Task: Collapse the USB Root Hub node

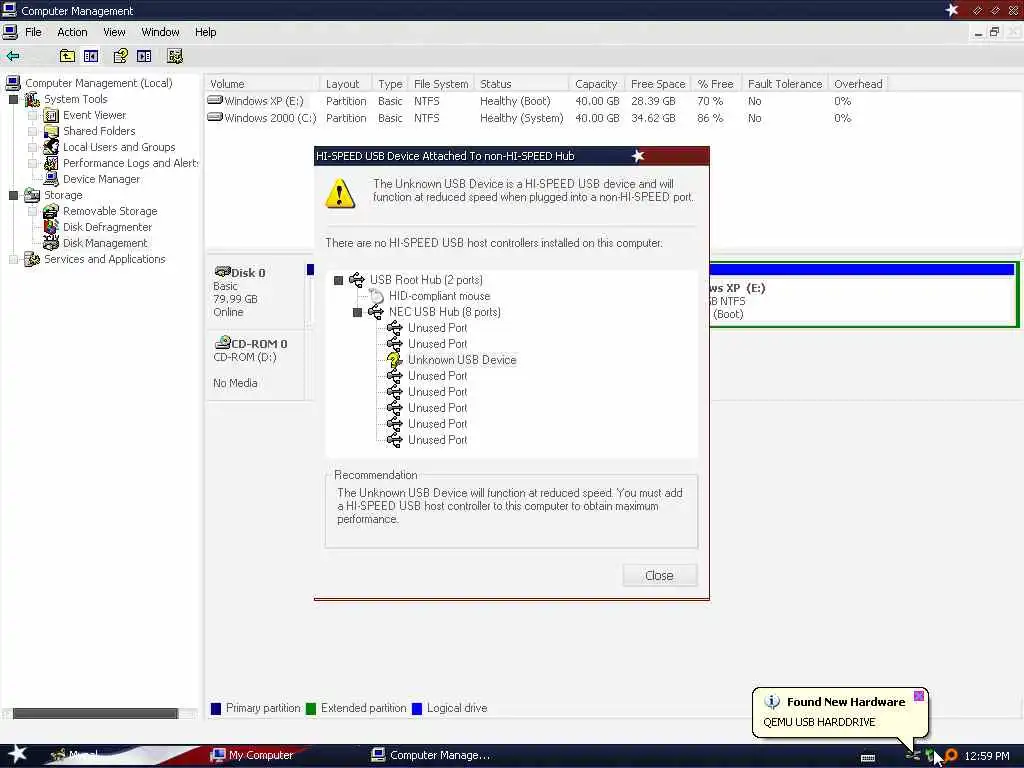Action: tap(338, 280)
